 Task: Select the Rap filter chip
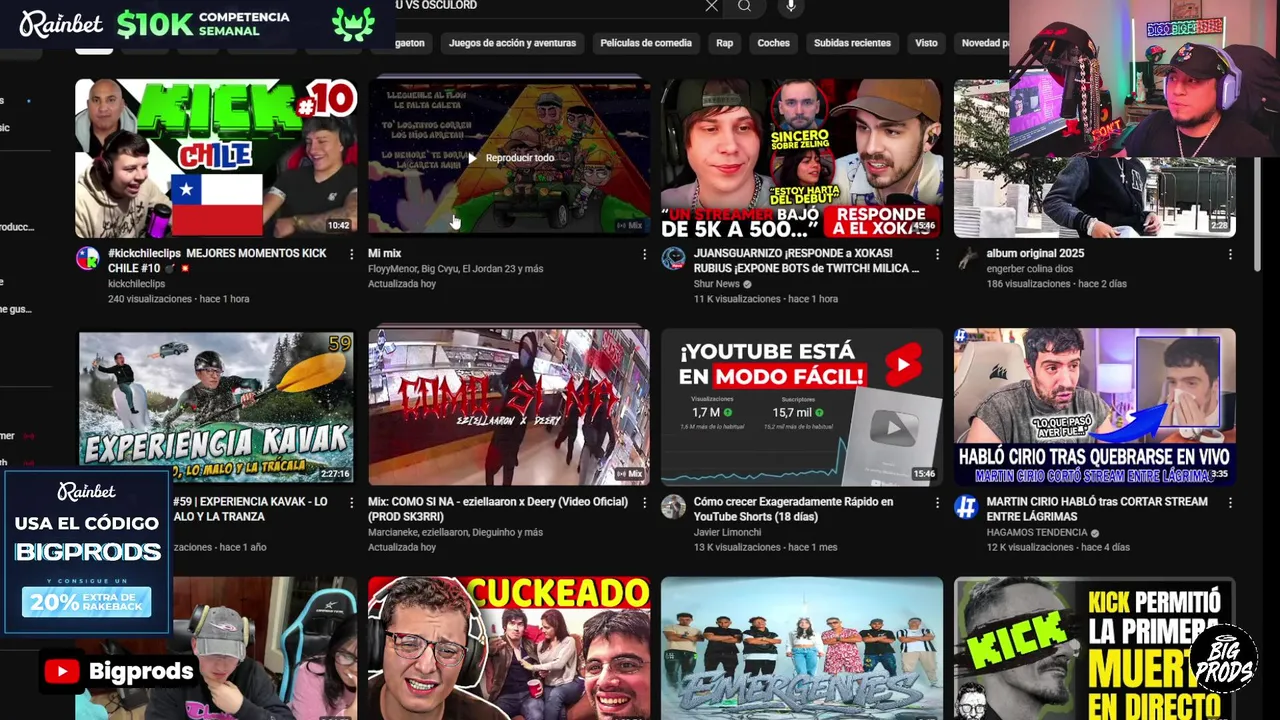click(x=725, y=43)
